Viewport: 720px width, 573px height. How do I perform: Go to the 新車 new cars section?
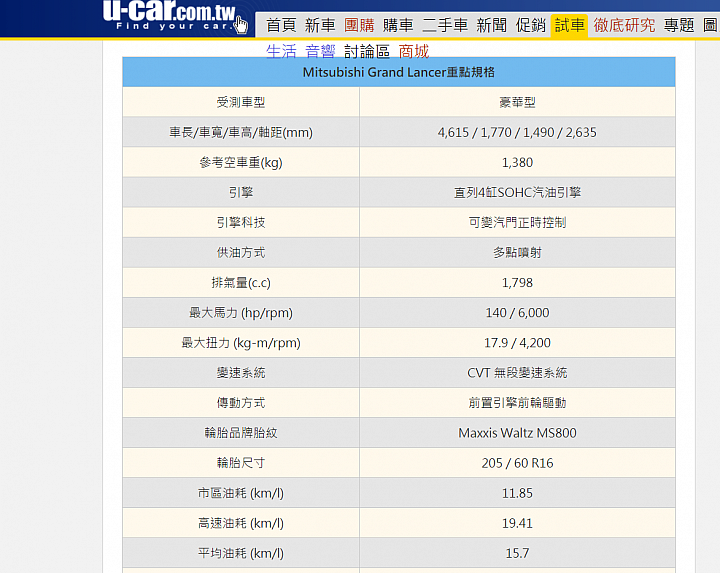click(x=320, y=25)
